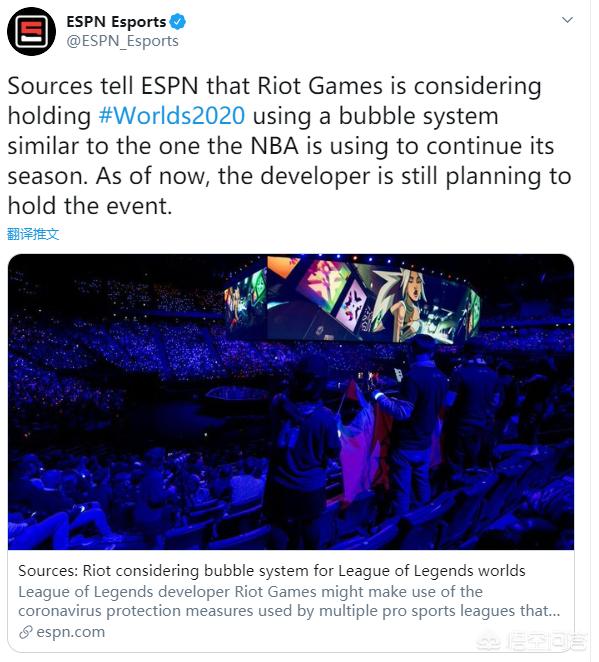Expand the tweet options chevron

coord(567,20)
